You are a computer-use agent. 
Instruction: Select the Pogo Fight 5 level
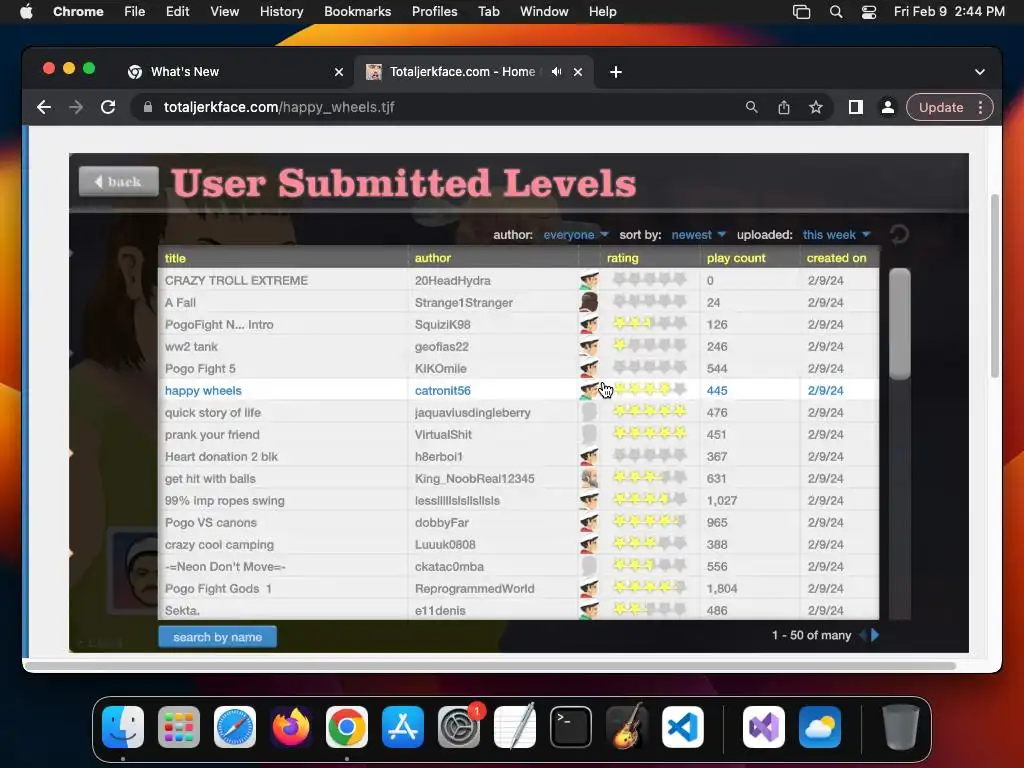[519, 368]
